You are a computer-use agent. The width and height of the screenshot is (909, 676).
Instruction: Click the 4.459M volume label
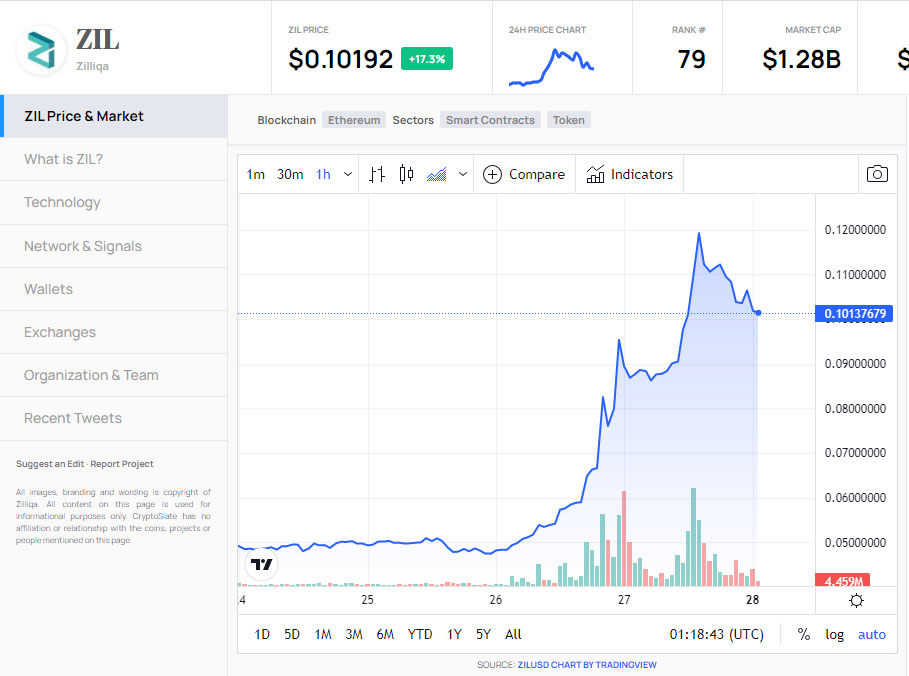point(842,580)
